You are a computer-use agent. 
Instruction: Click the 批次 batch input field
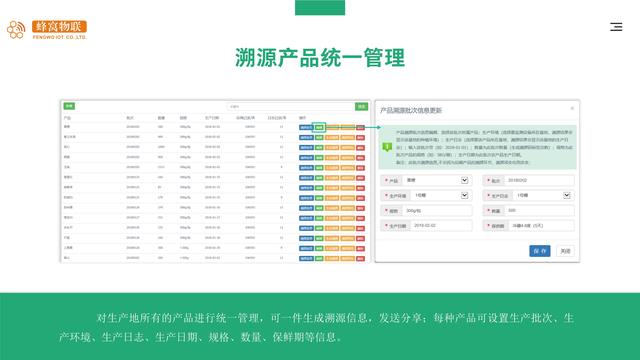[539, 180]
